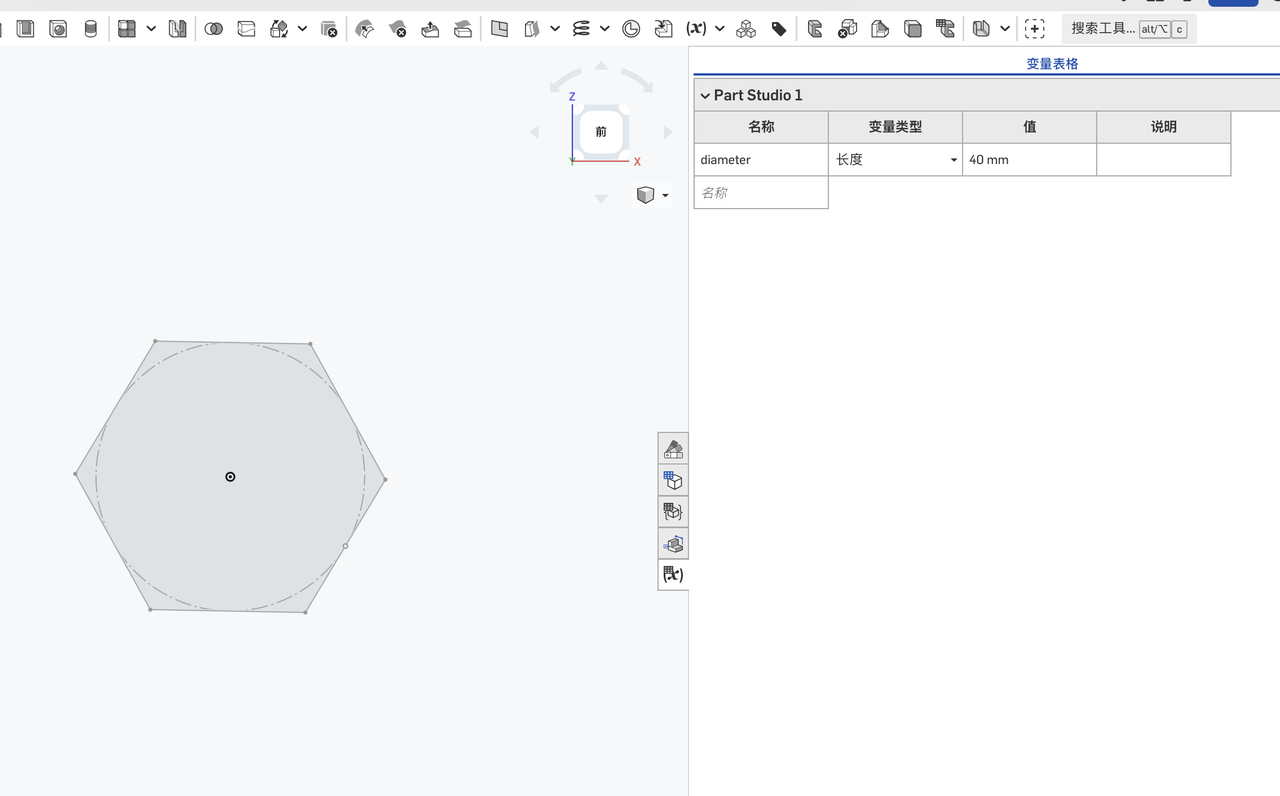Image resolution: width=1280 pixels, height=796 pixels.
Task: Select the Shell tool in toolbar
Action: pos(25,29)
